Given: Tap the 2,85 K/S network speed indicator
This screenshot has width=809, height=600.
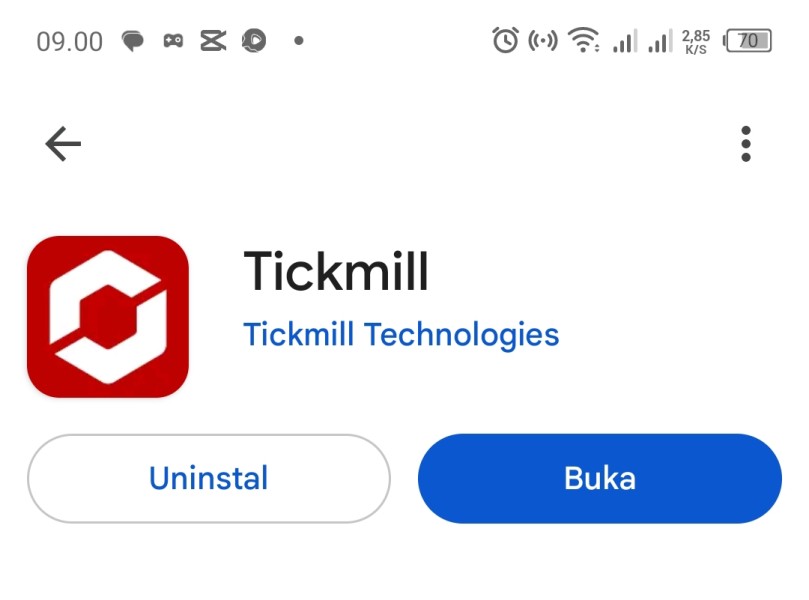Looking at the screenshot, I should point(695,41).
